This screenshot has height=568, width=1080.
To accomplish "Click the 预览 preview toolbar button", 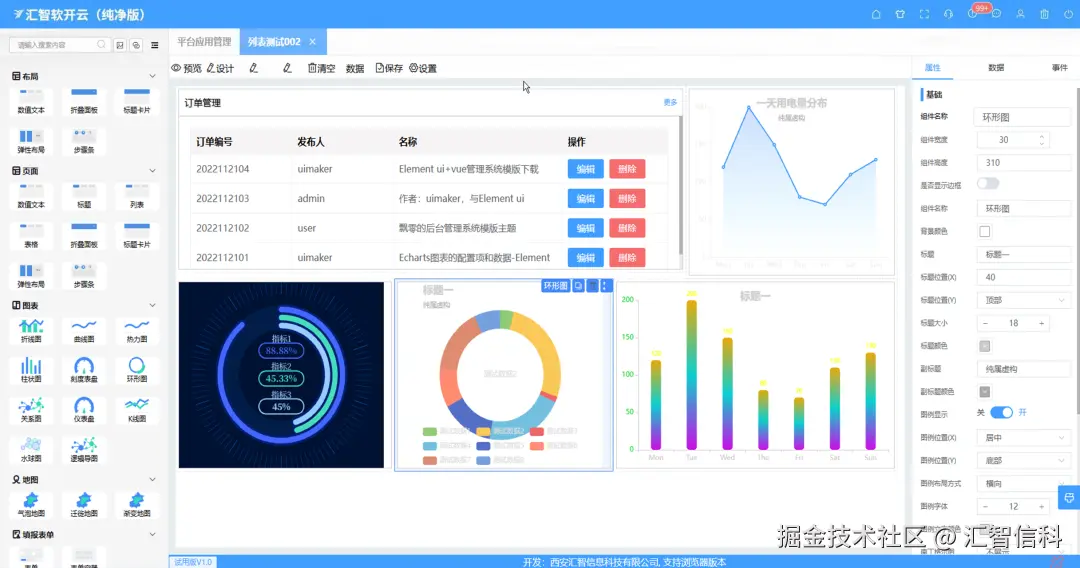I will pos(187,68).
